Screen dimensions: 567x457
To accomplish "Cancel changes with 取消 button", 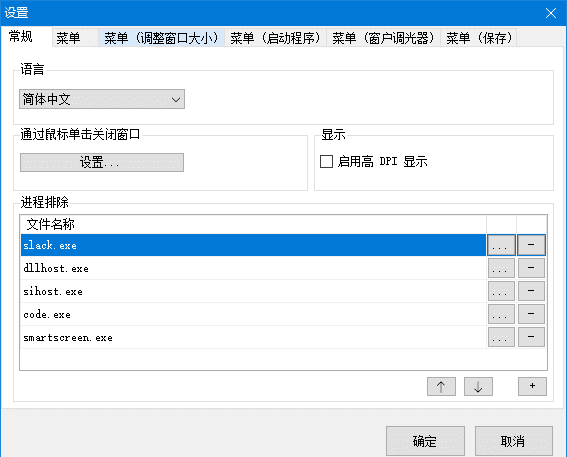I will [513, 441].
